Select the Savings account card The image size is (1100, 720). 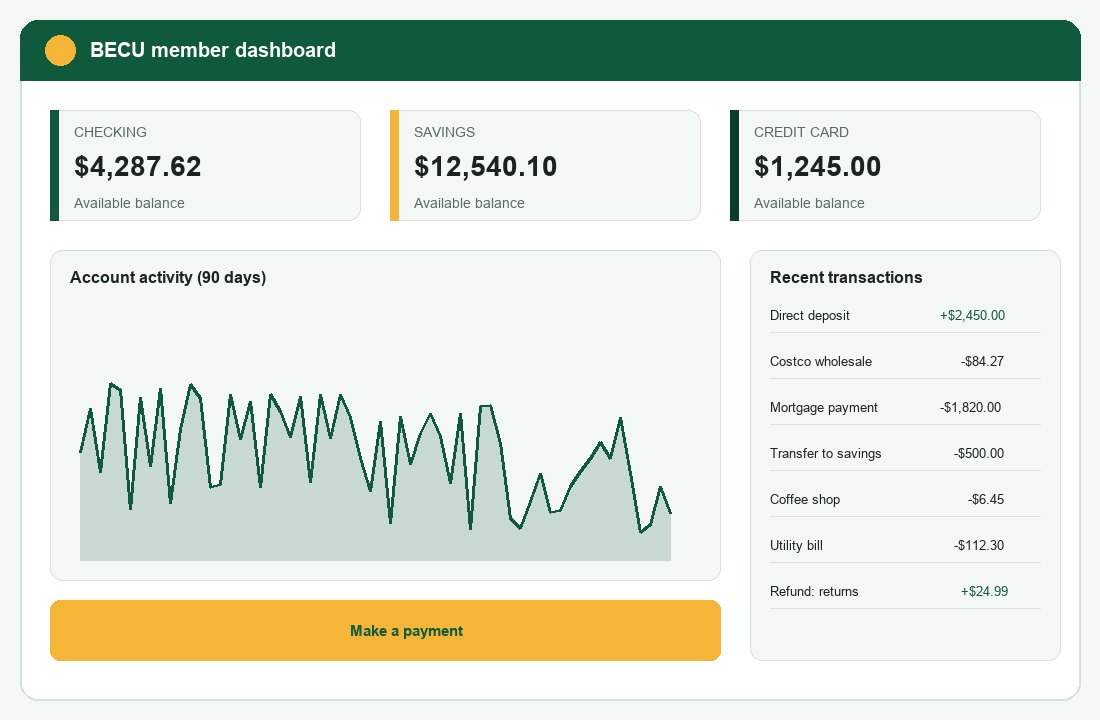click(x=545, y=164)
